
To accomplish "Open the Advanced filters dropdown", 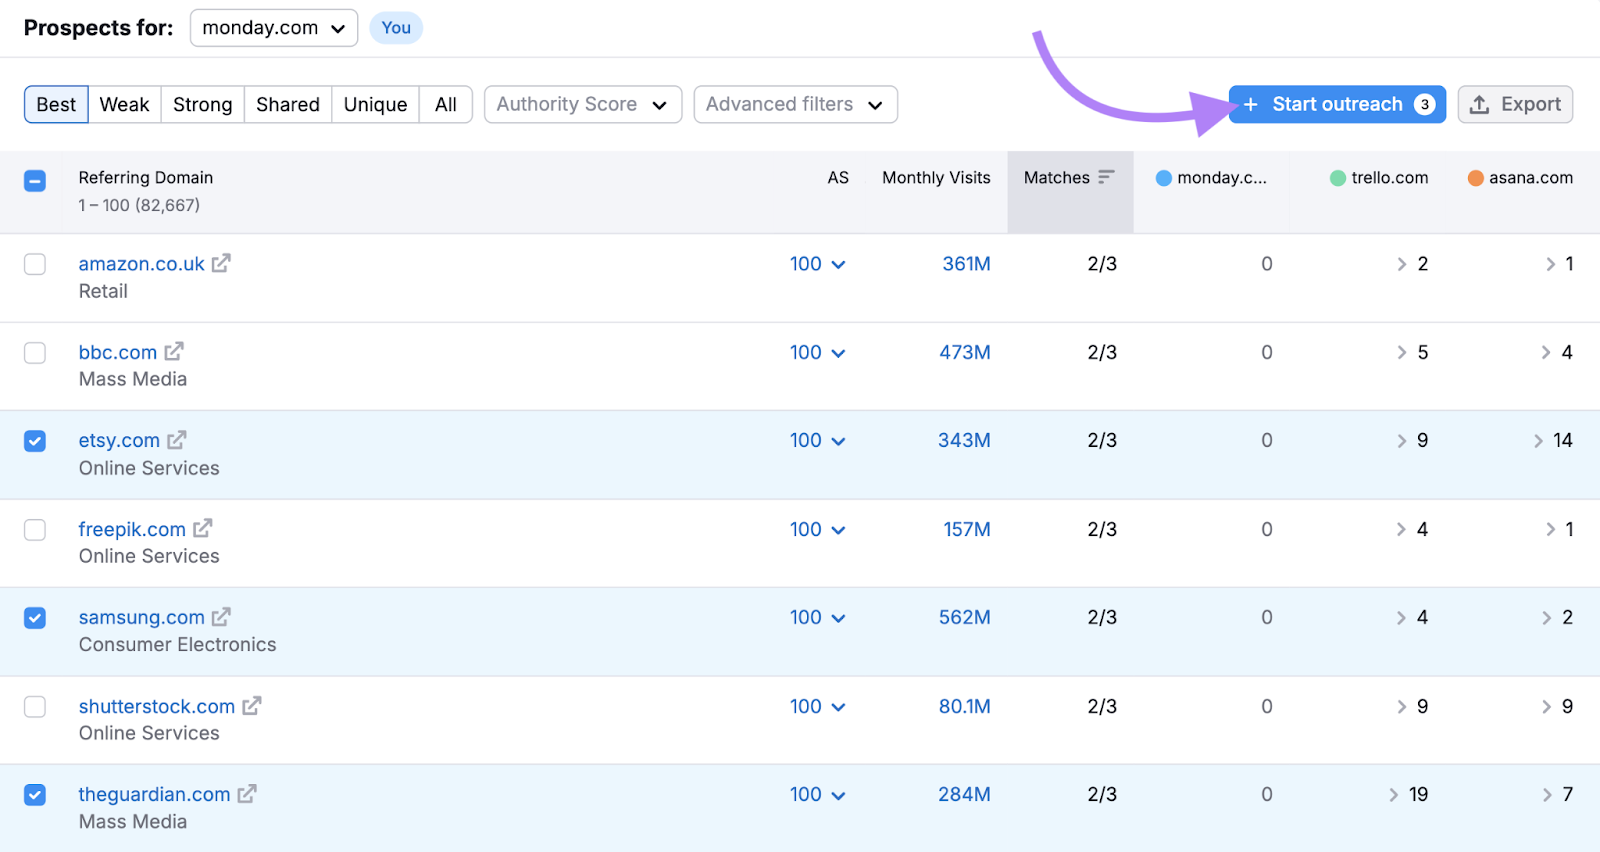I will (795, 104).
